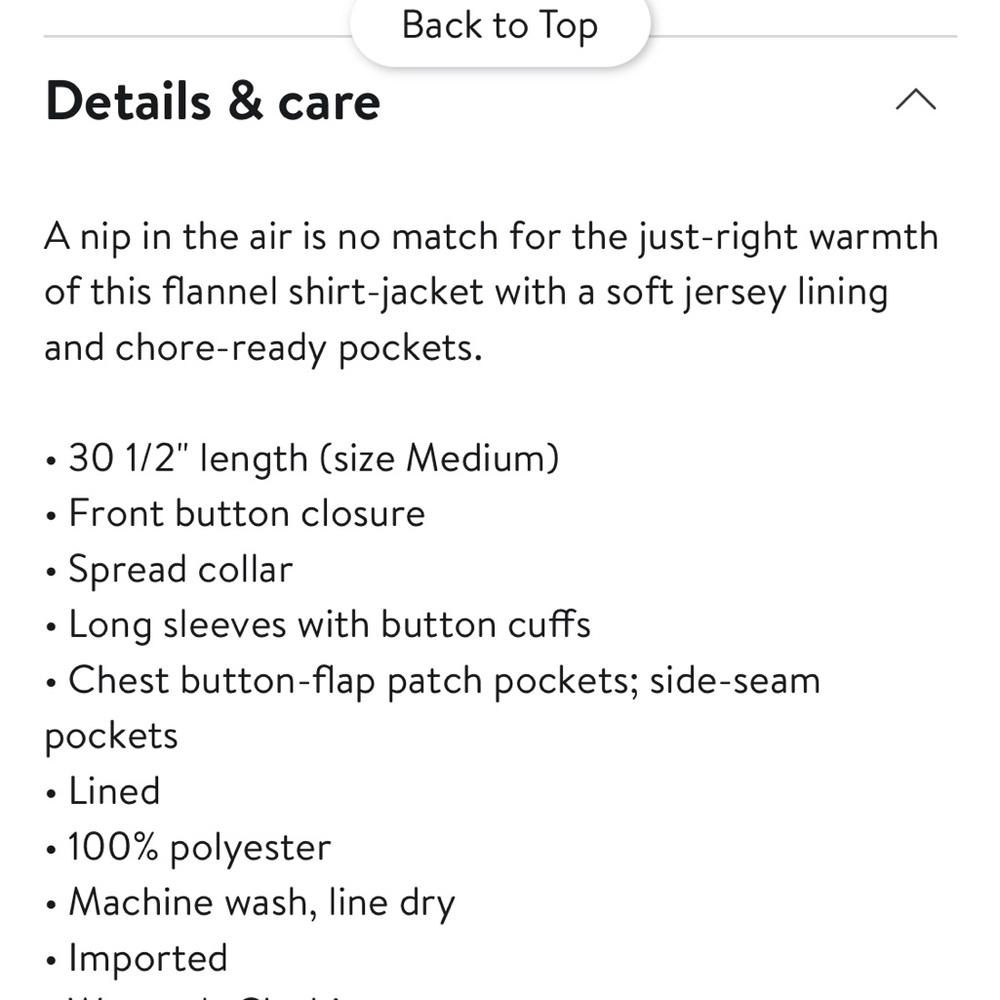Image resolution: width=1000 pixels, height=1000 pixels.
Task: Click the 'Lined' bullet point
Action: pos(113,791)
